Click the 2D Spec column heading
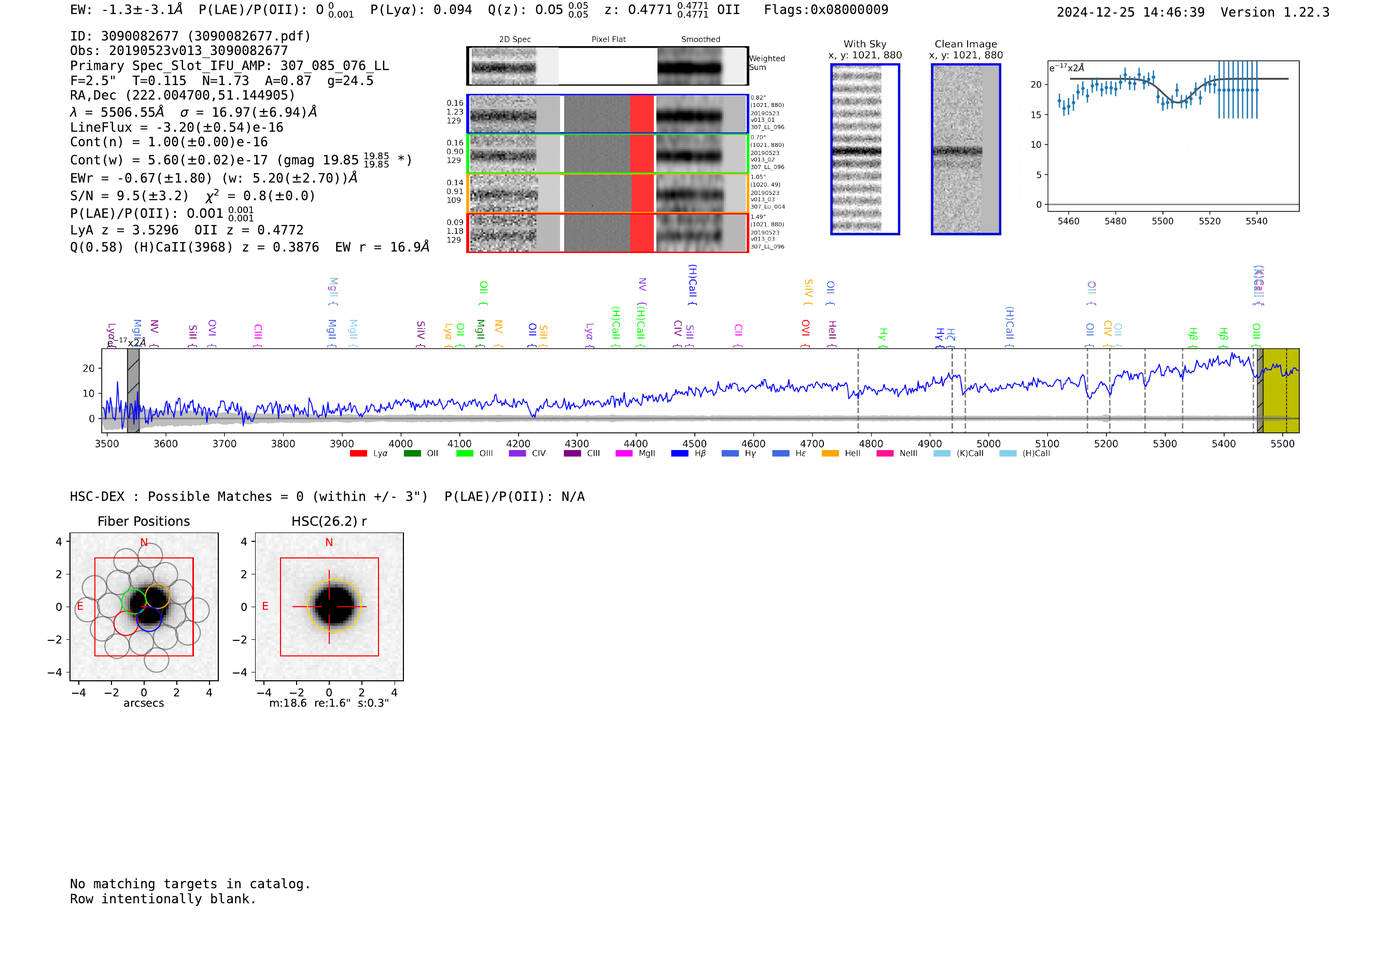Screen dimensions: 1400x953 coord(515,40)
